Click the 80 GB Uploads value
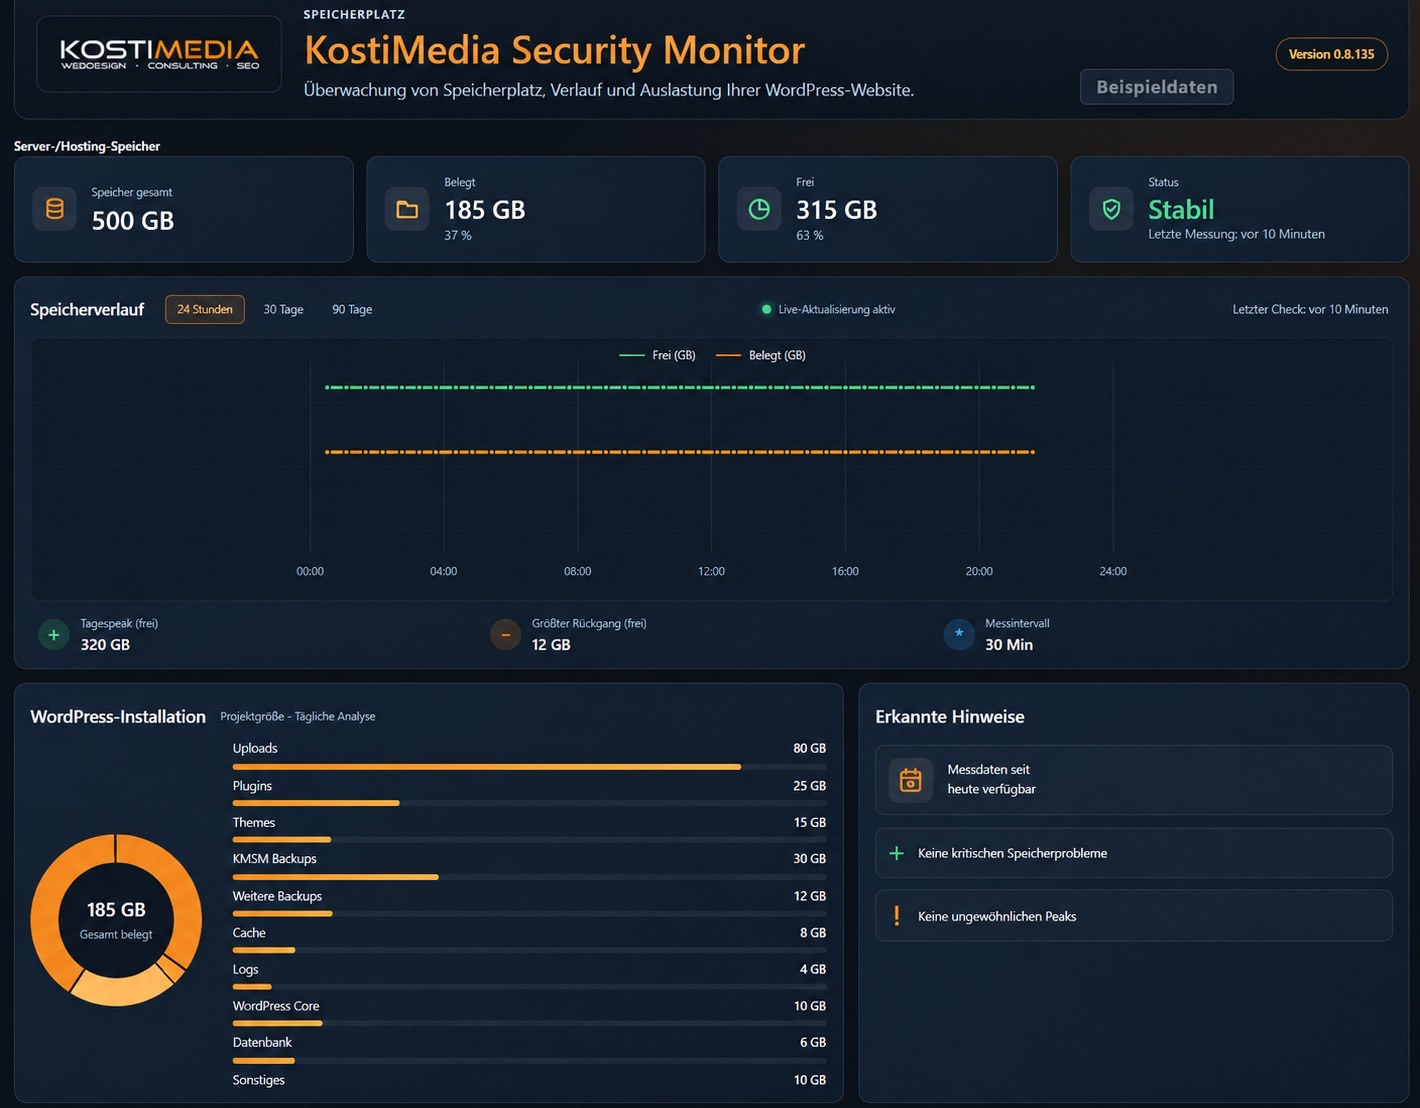Image resolution: width=1420 pixels, height=1108 pixels. pyautogui.click(x=809, y=748)
